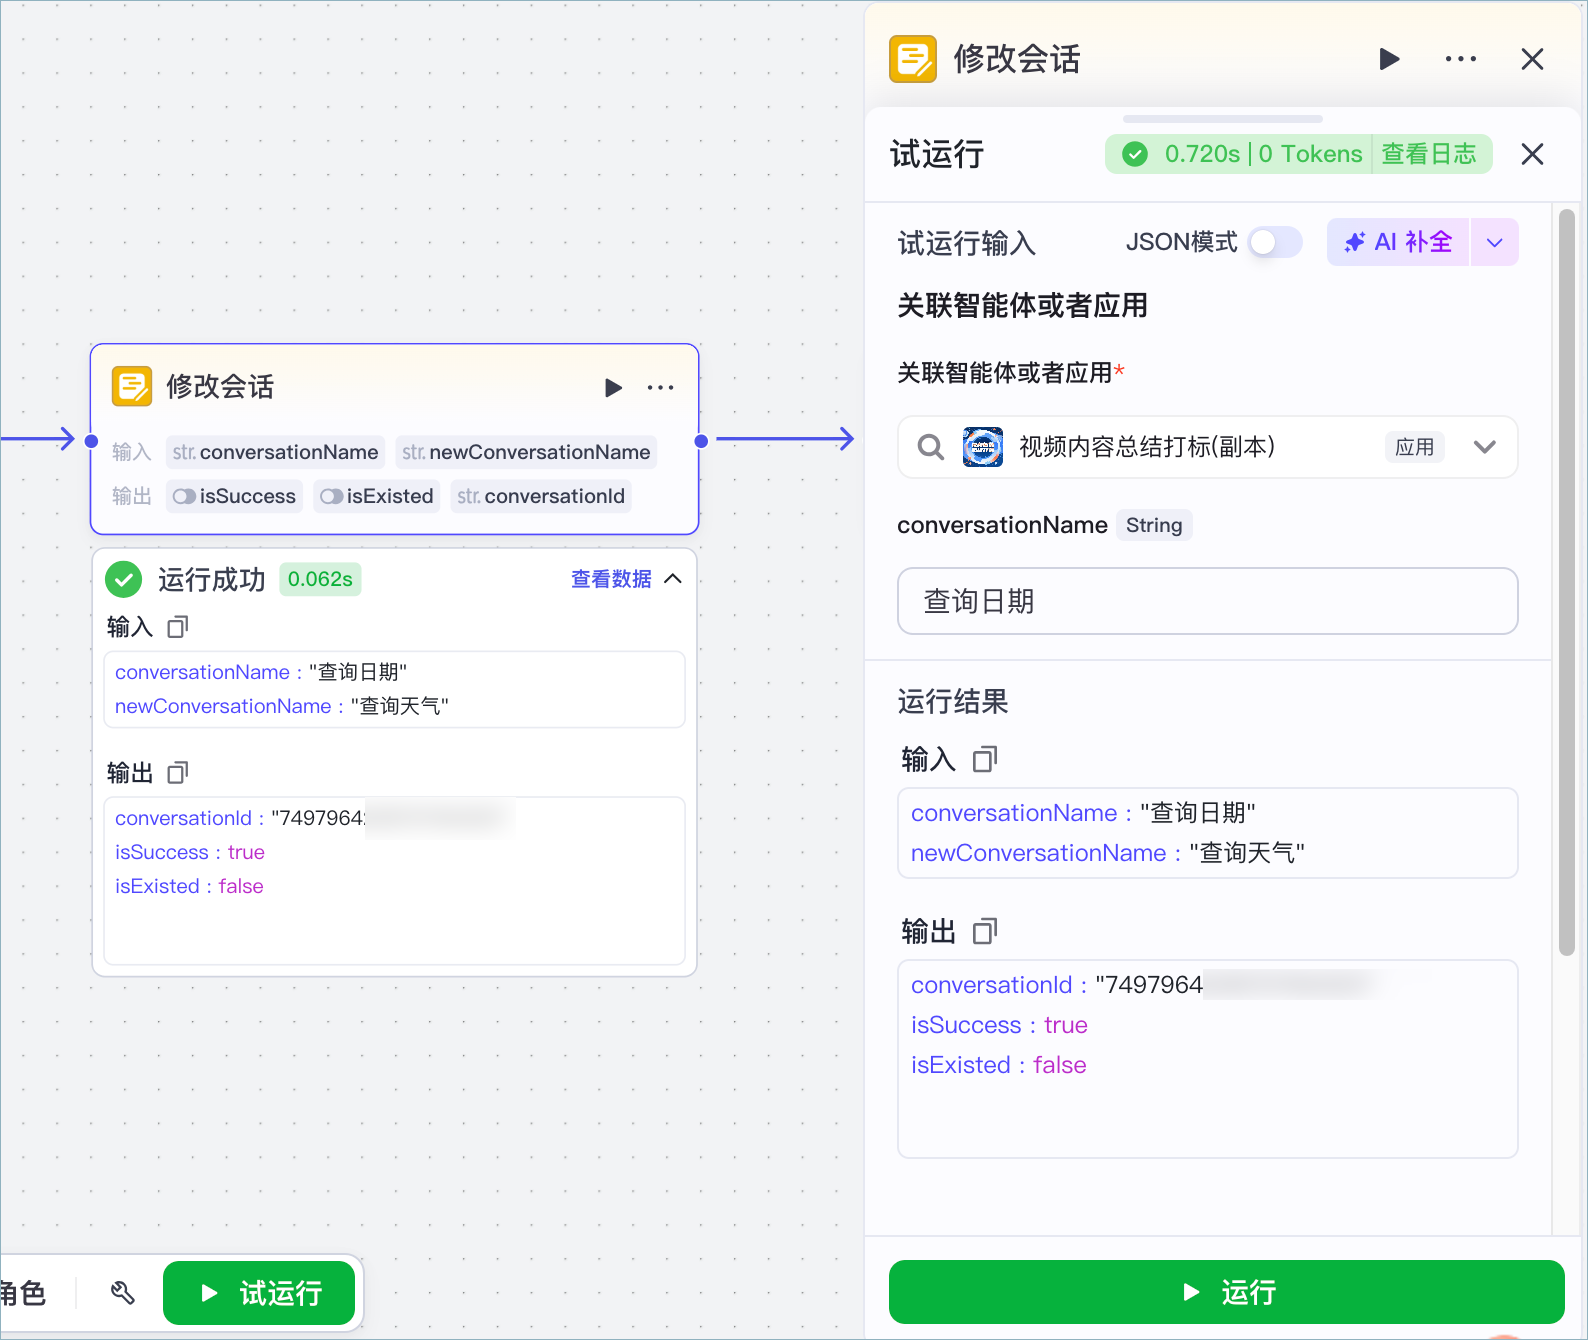The image size is (1588, 1340).
Task: Expand the AI 补全 dropdown arrow
Action: coord(1495,242)
